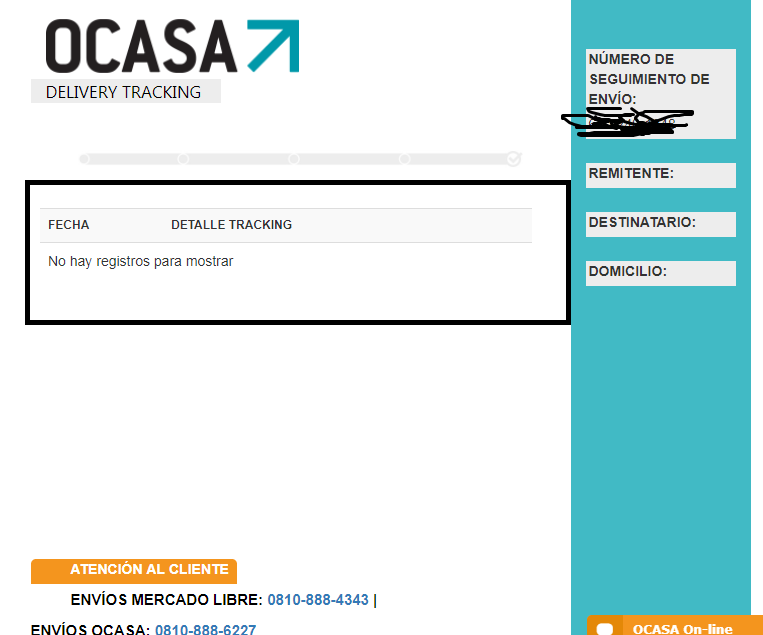Click the teal arrow in OCASA logo
Screen dimensions: 763x635
273,46
